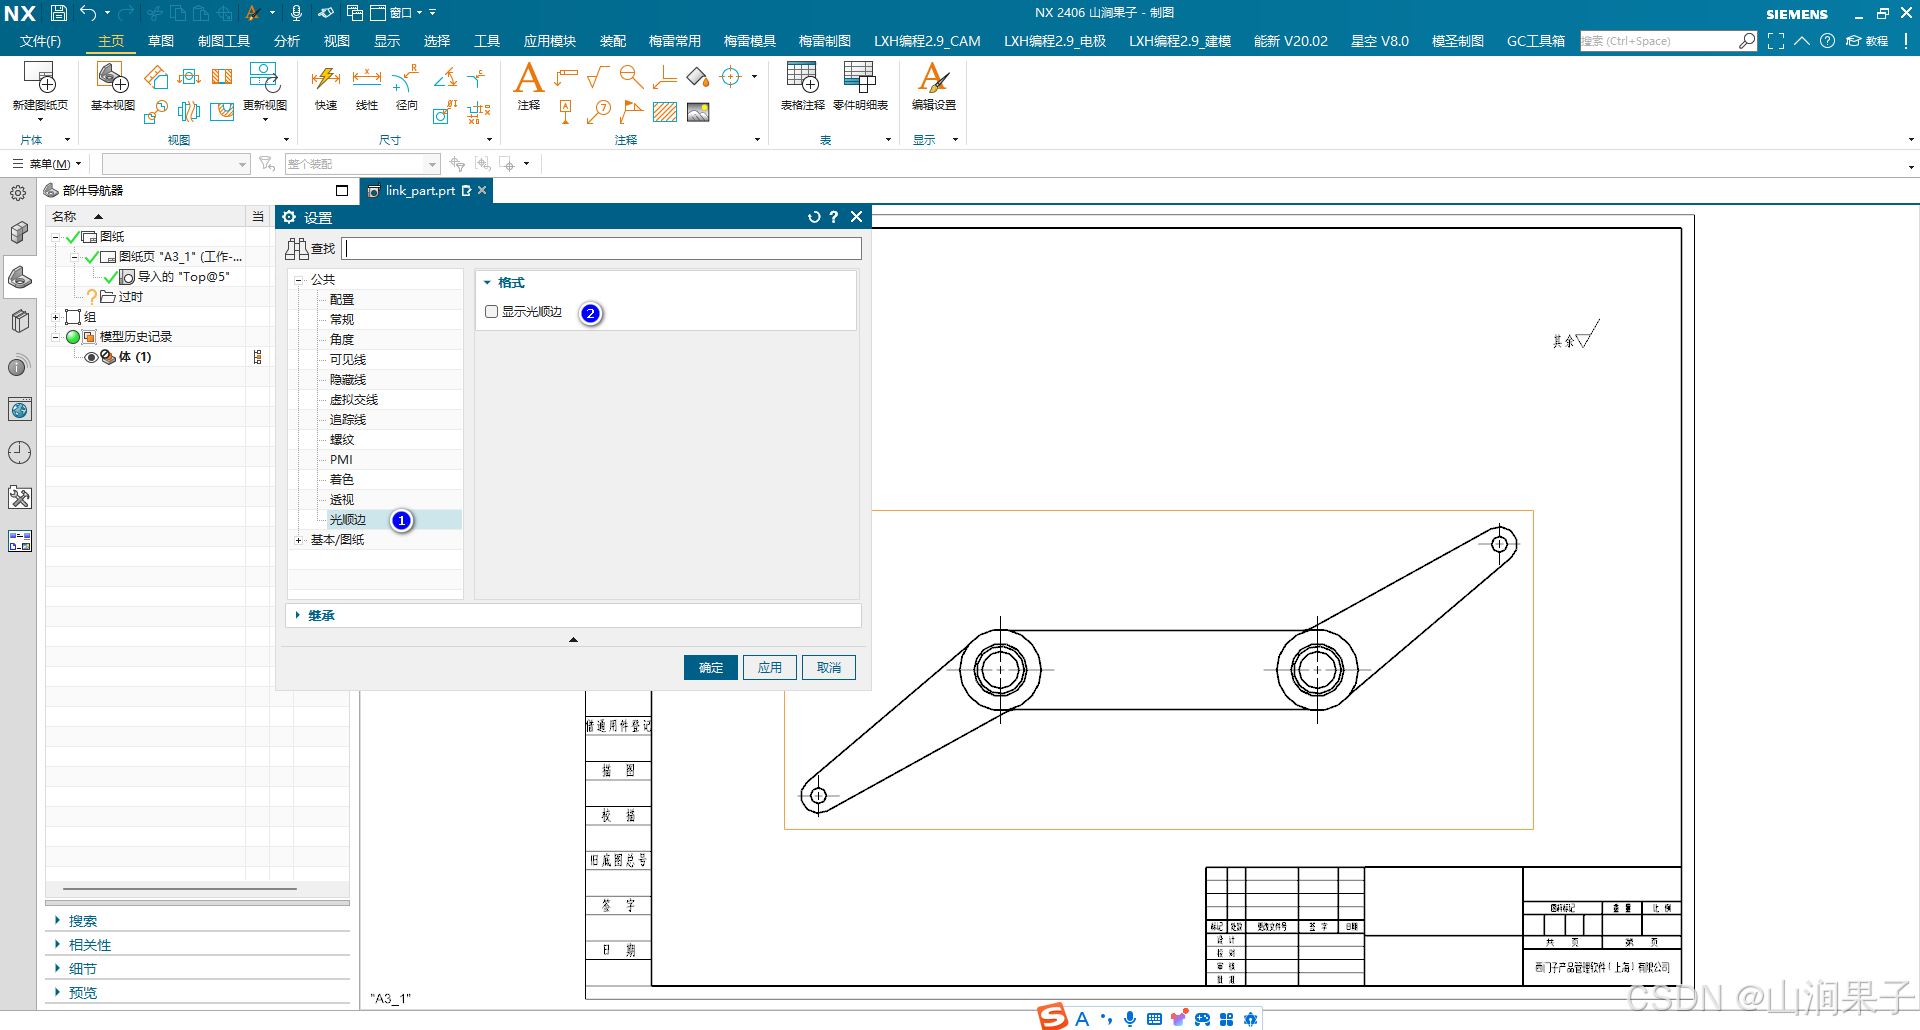
Task: Click the Save icon in title bar
Action: tap(59, 13)
